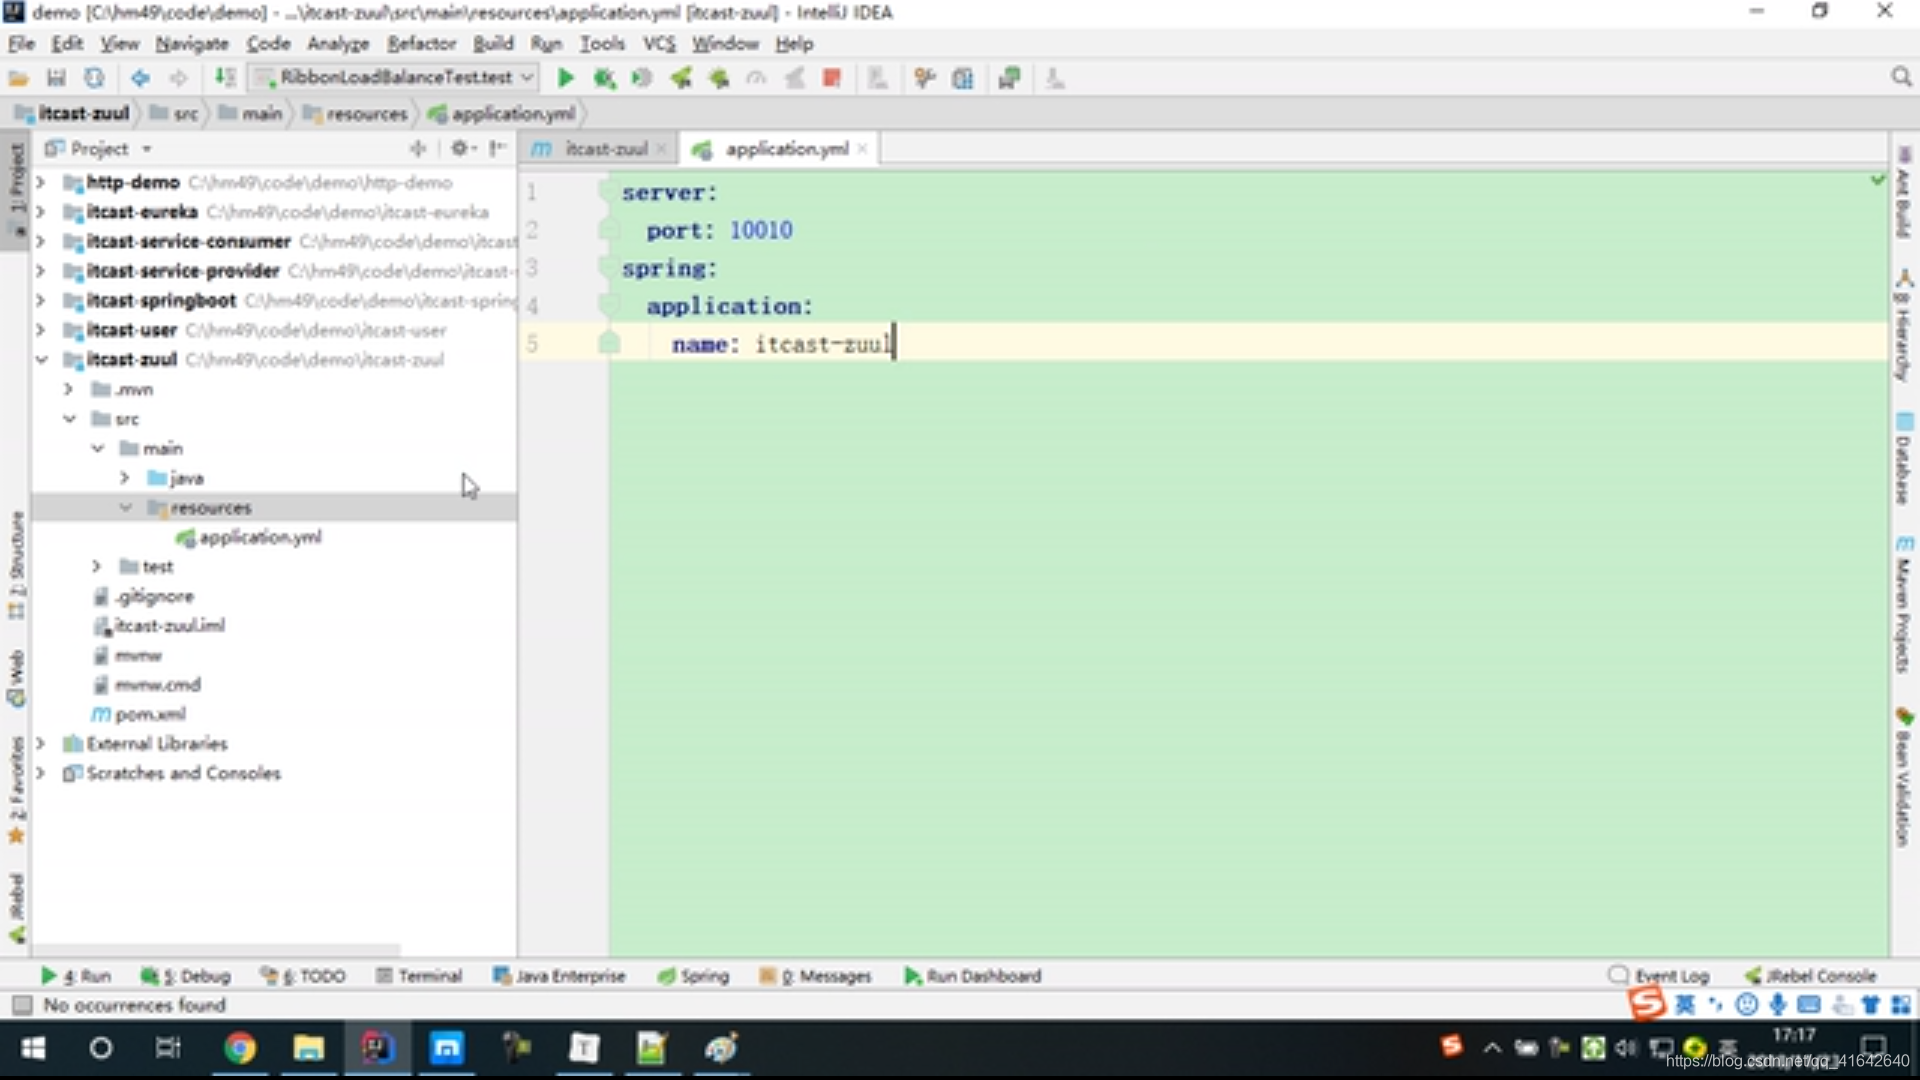Click the hide Project panel icon
1920x1080 pixels.
pos(497,148)
